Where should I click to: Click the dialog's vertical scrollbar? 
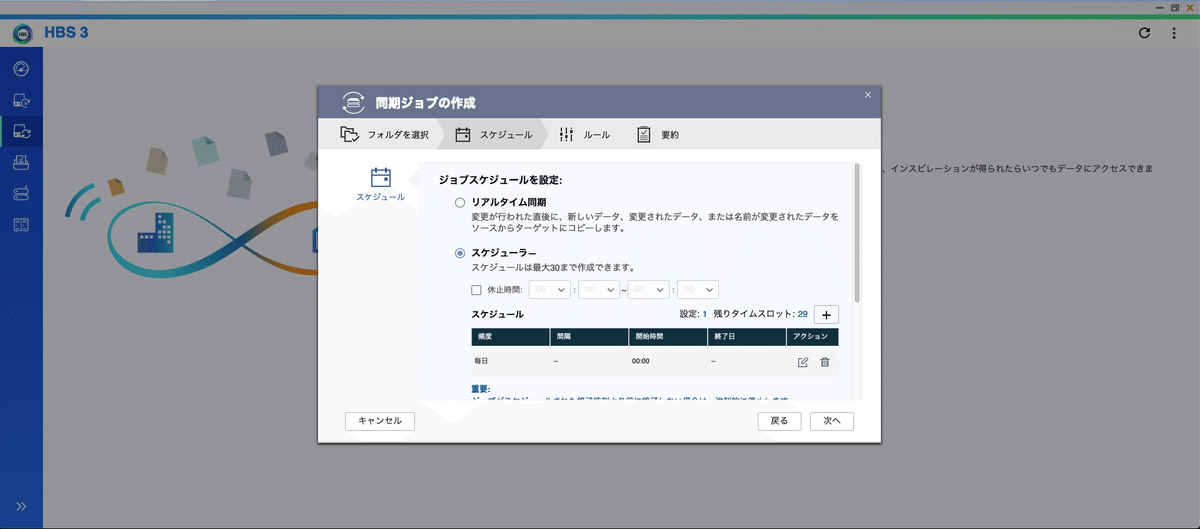[x=857, y=233]
